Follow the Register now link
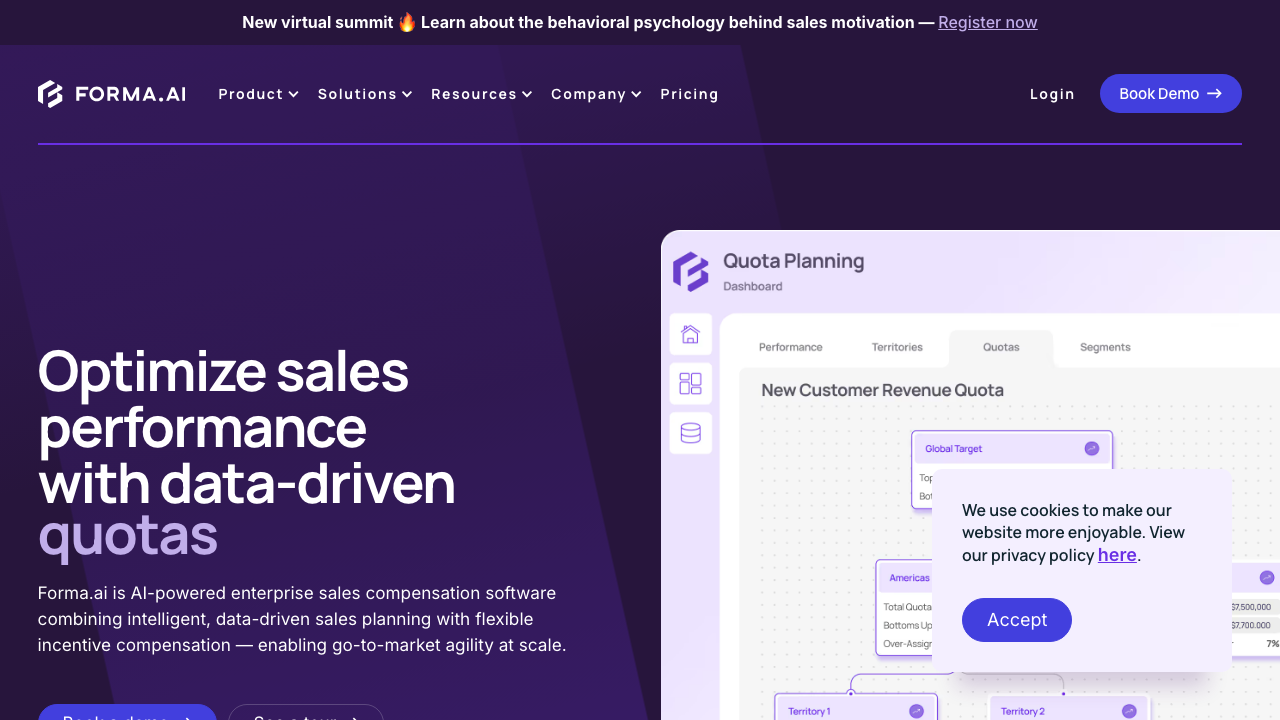1280x720 pixels. [987, 22]
